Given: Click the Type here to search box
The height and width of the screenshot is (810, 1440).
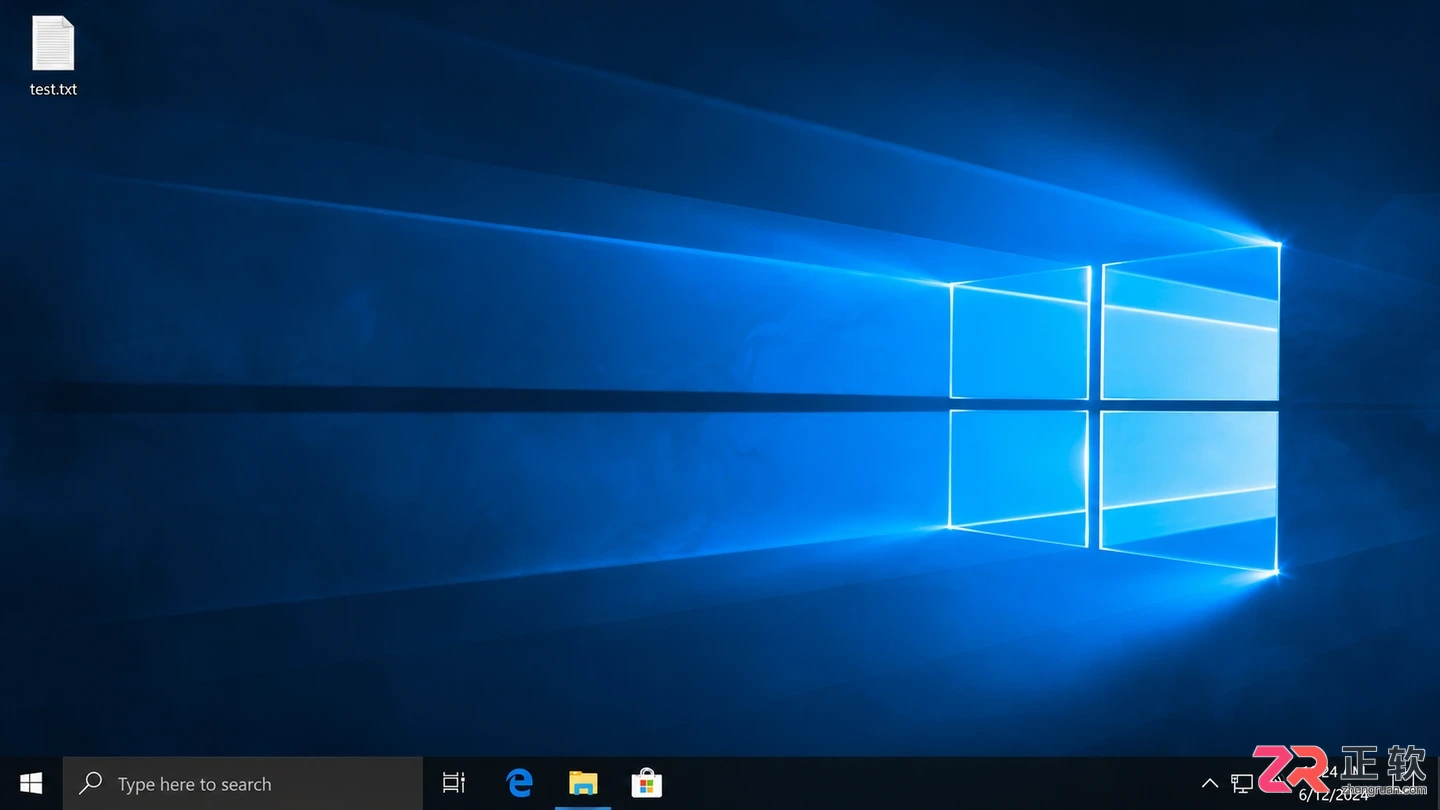Looking at the screenshot, I should click(243, 783).
